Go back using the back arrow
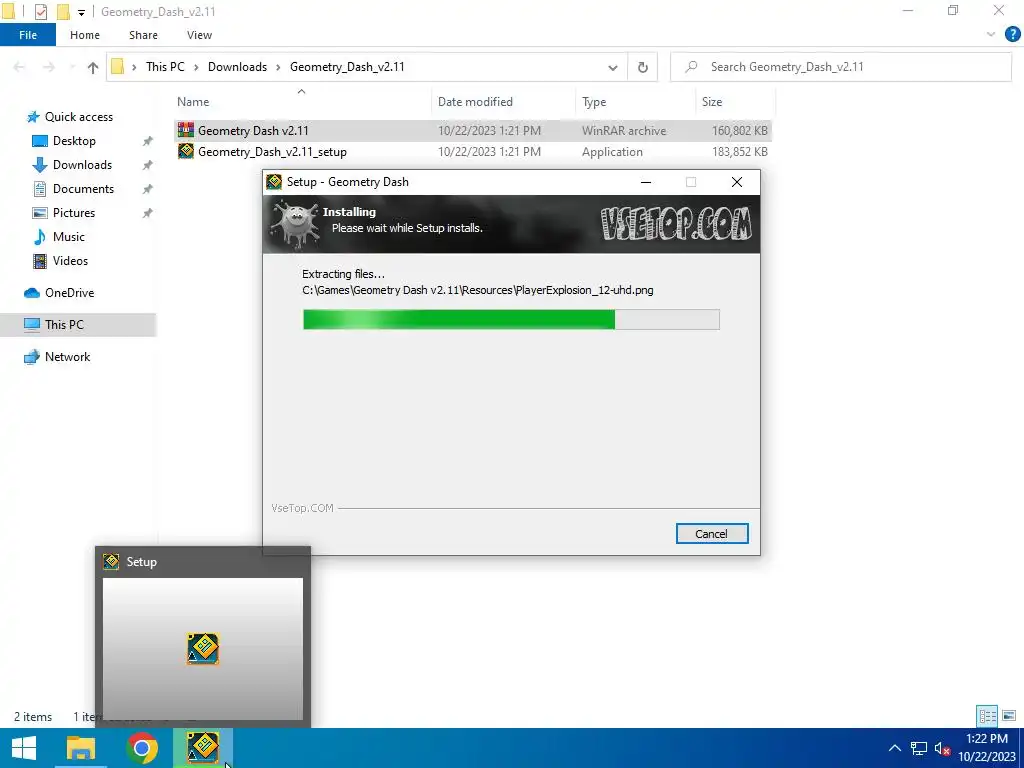1024x768 pixels. 19,67
